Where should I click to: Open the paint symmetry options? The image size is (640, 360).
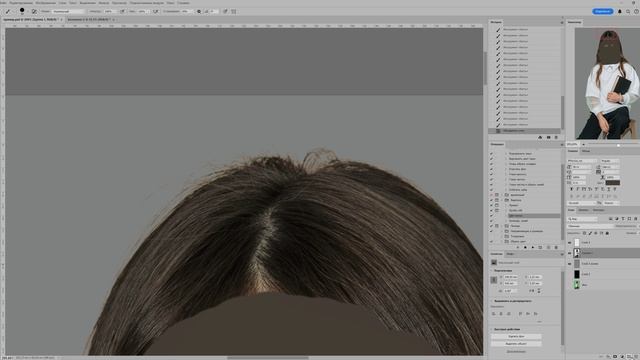pos(233,11)
